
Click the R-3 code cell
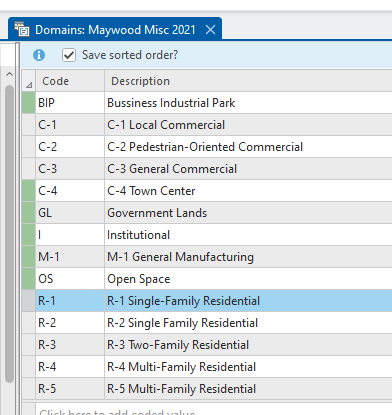point(70,345)
